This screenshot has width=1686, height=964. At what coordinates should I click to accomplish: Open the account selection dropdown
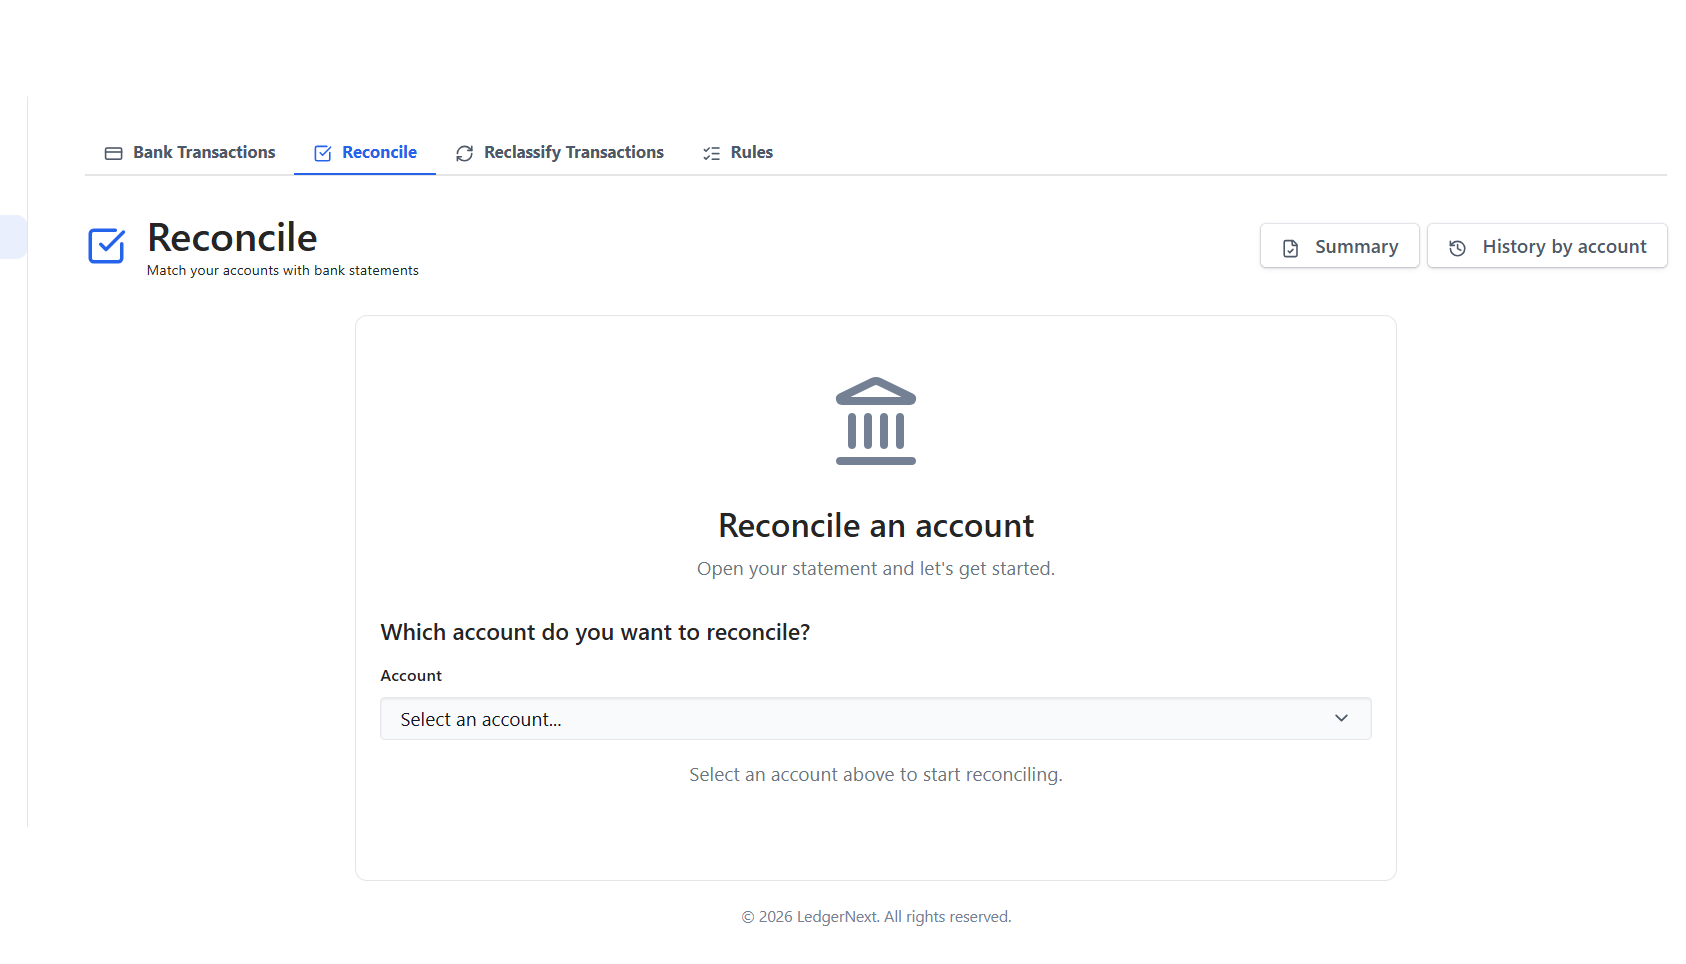click(x=875, y=718)
